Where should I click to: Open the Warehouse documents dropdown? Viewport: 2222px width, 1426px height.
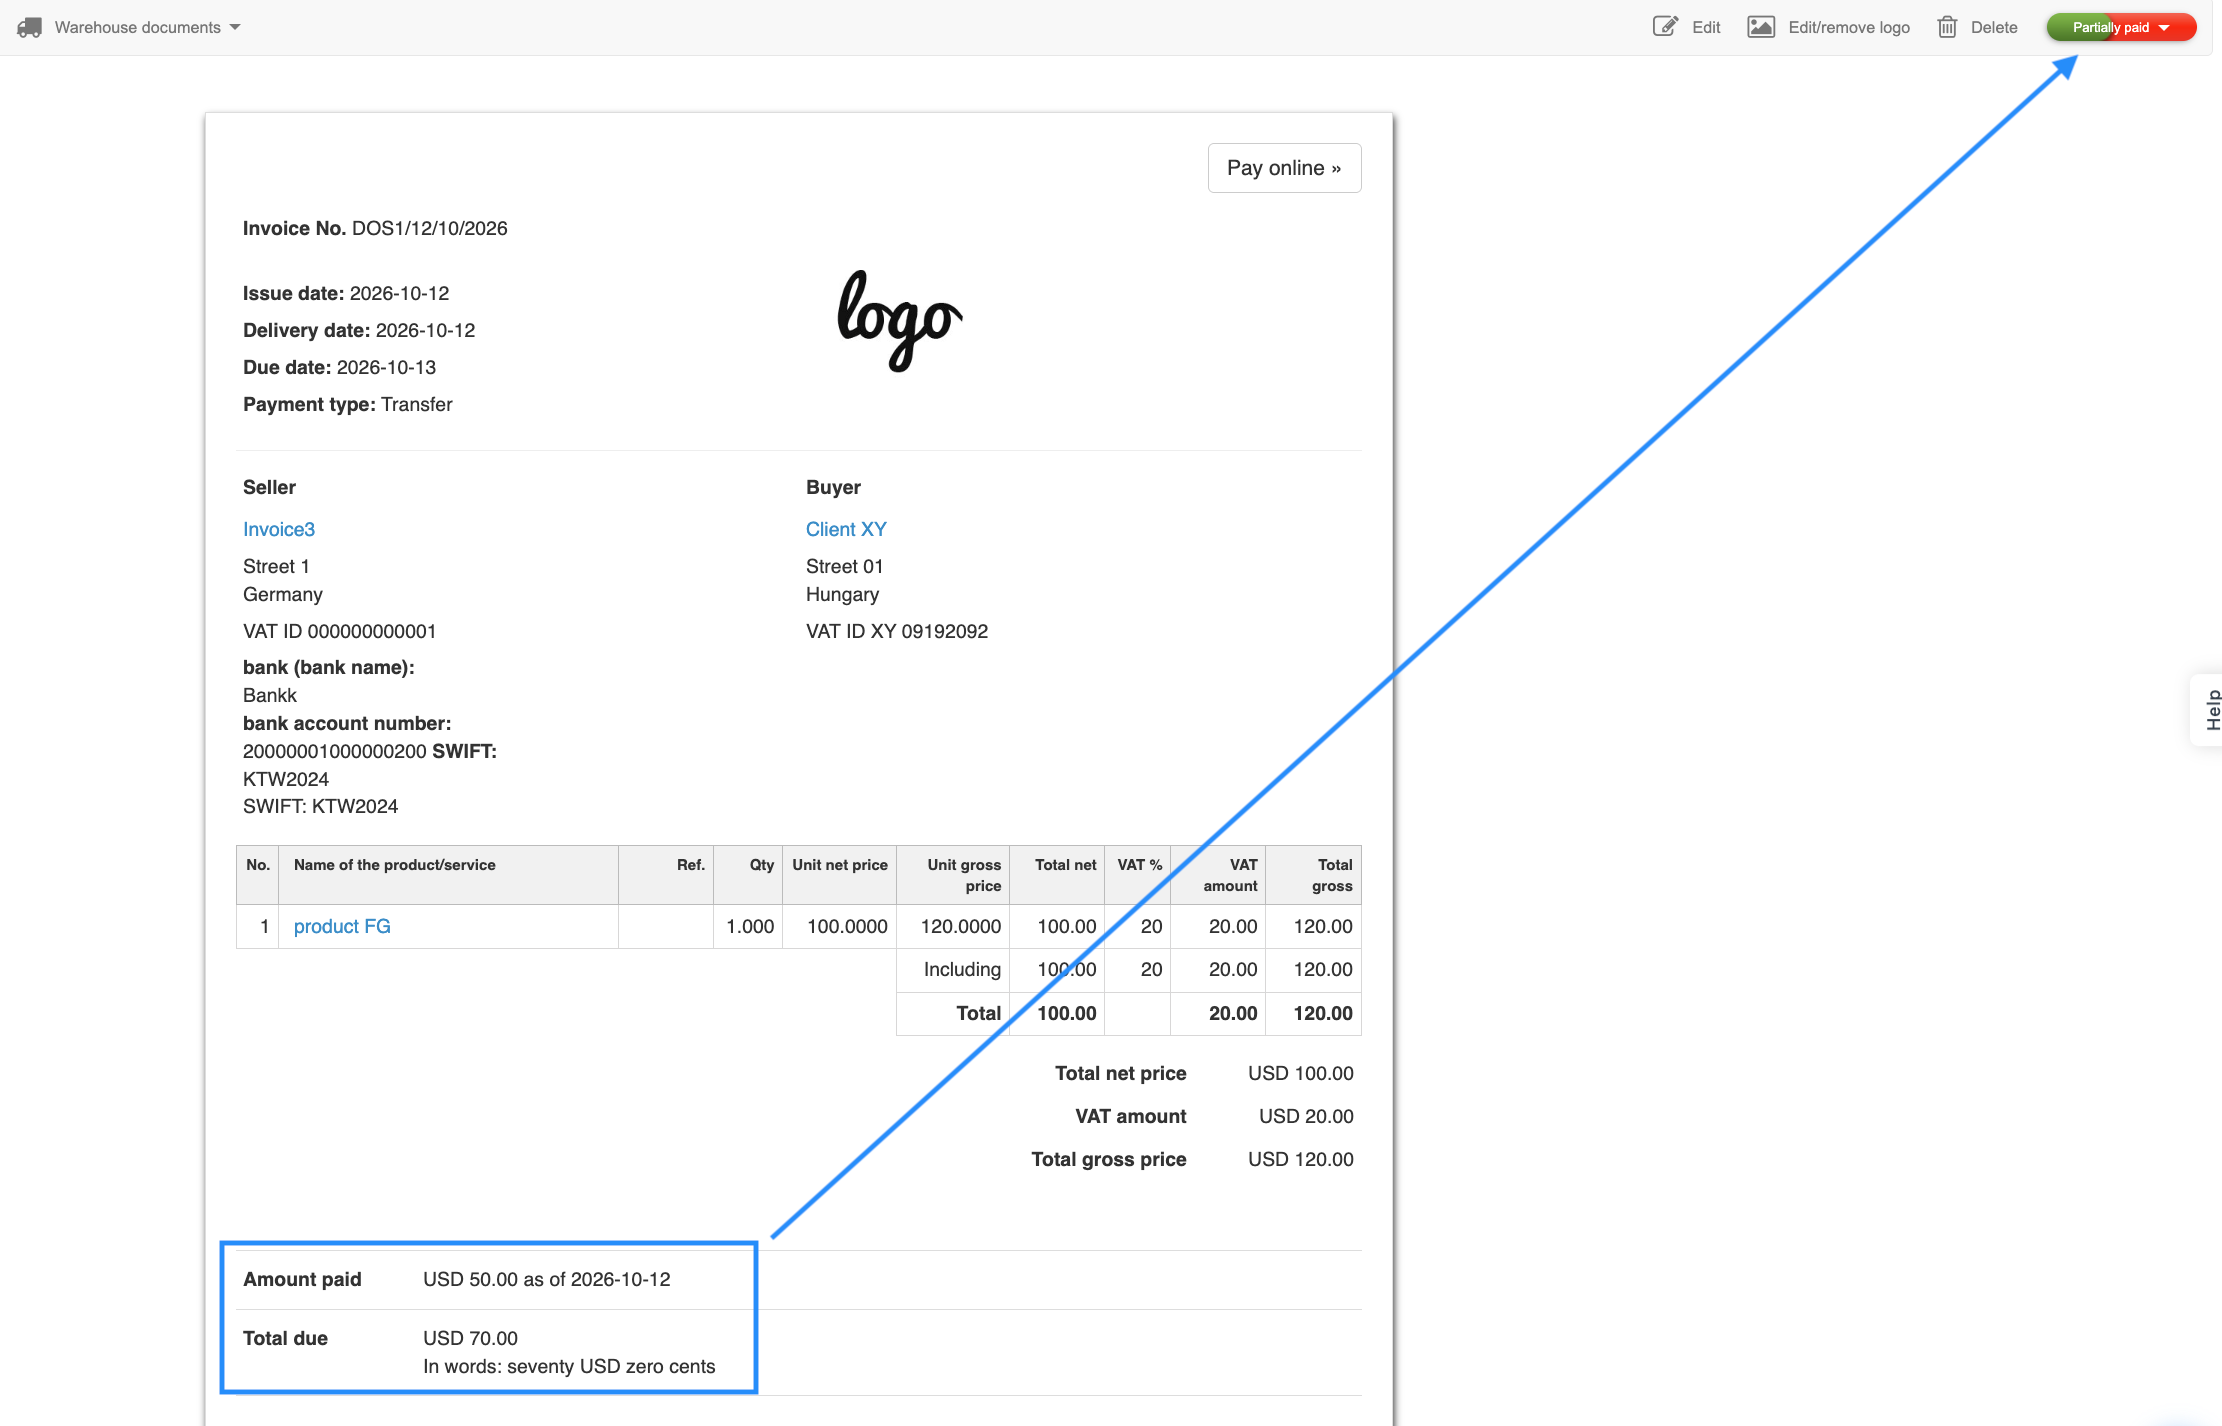pyautogui.click(x=147, y=27)
